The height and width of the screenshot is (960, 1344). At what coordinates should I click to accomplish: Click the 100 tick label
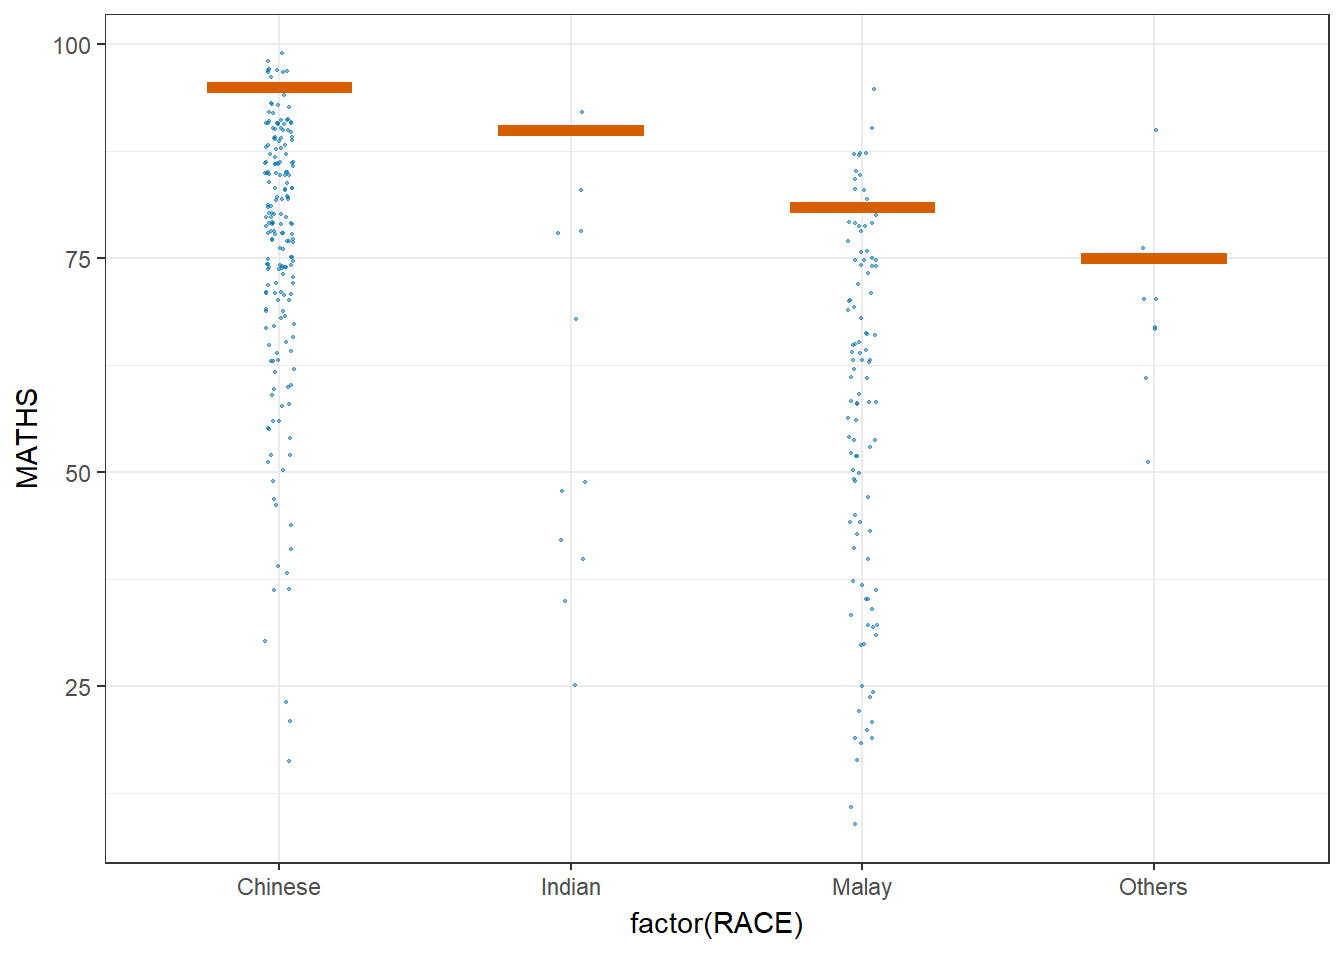pyautogui.click(x=72, y=45)
